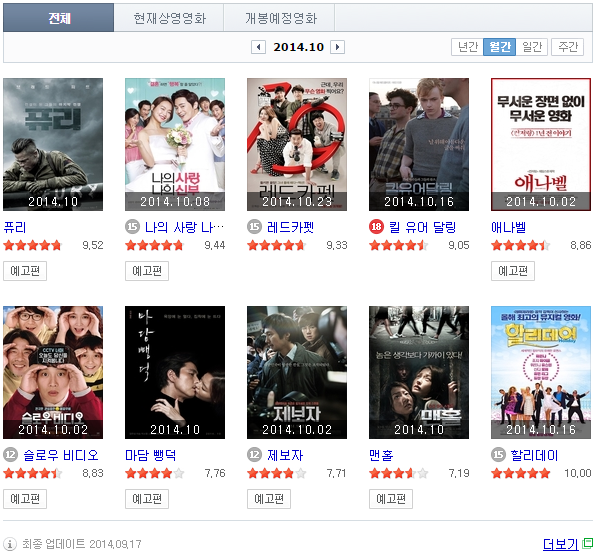The image size is (595, 557).
Task: Click the 제보자 title link
Action: [285, 455]
